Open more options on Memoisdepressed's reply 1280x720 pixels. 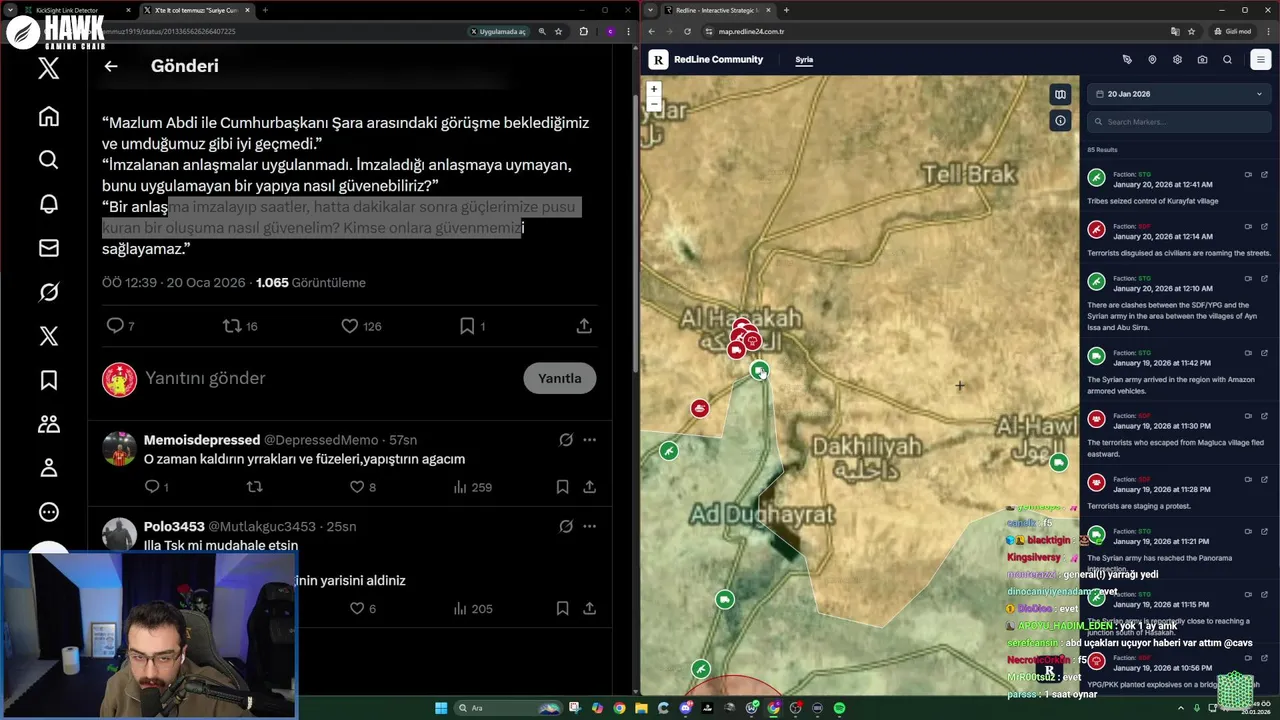tap(589, 440)
